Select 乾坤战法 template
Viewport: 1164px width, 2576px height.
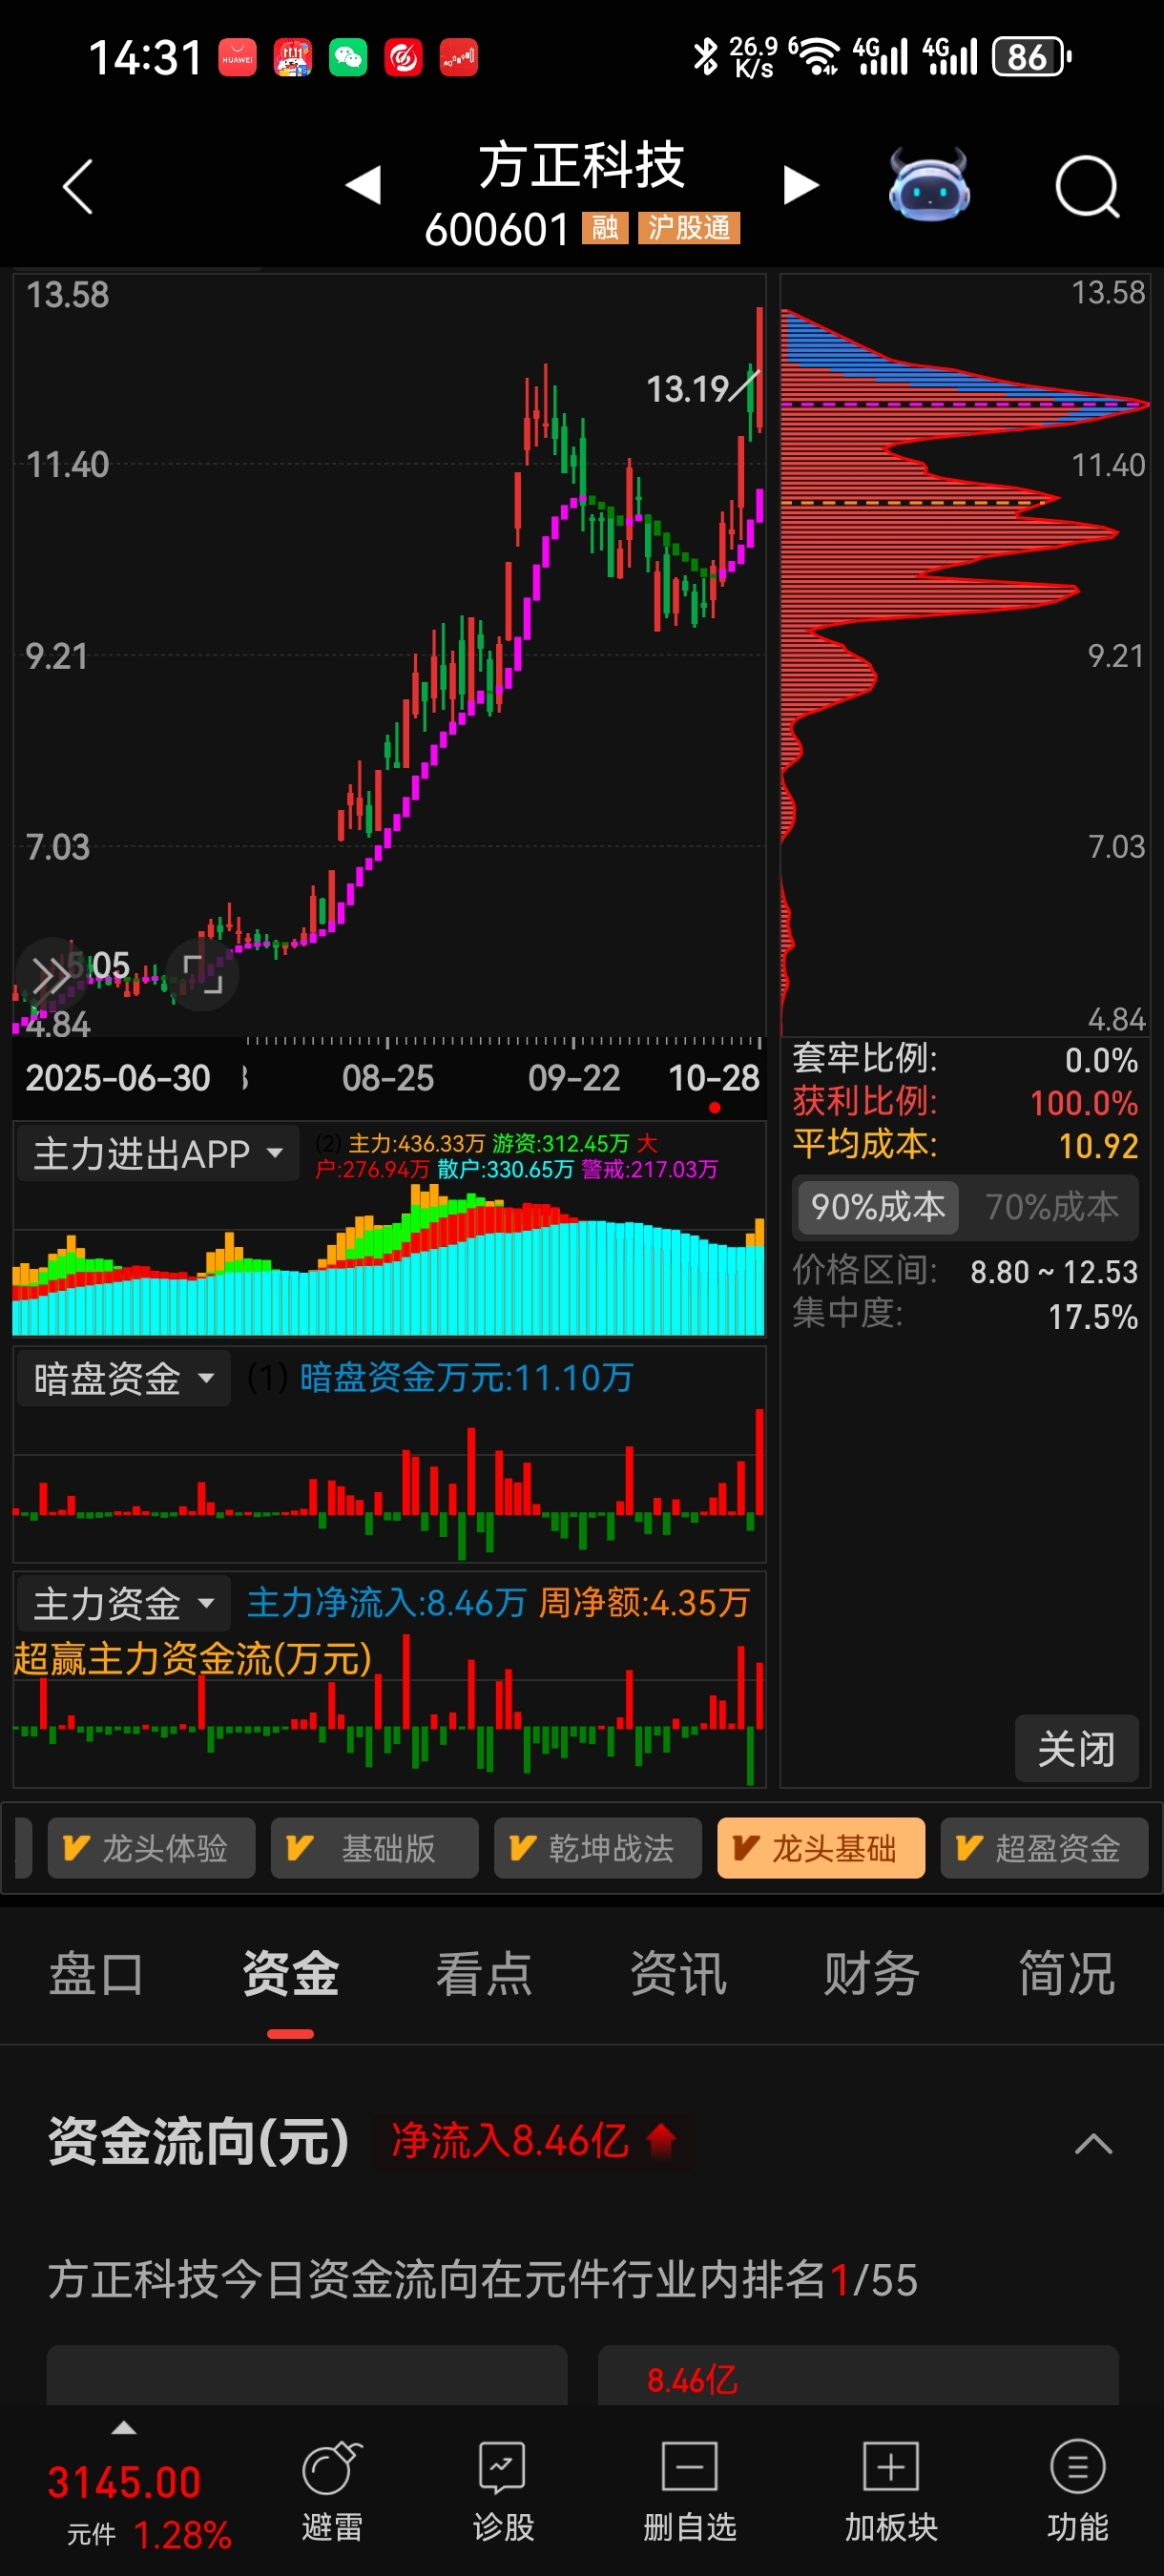[x=597, y=1848]
